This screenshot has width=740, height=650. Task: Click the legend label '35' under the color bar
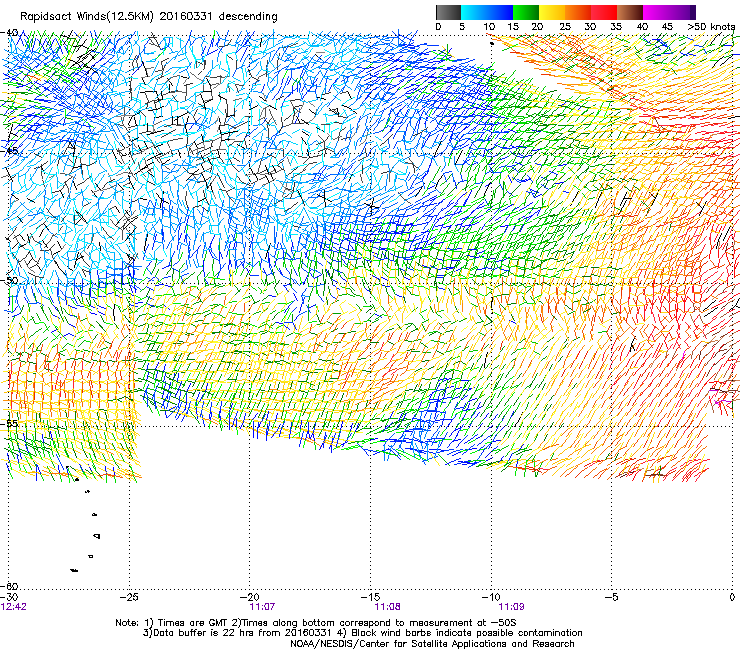tap(616, 26)
